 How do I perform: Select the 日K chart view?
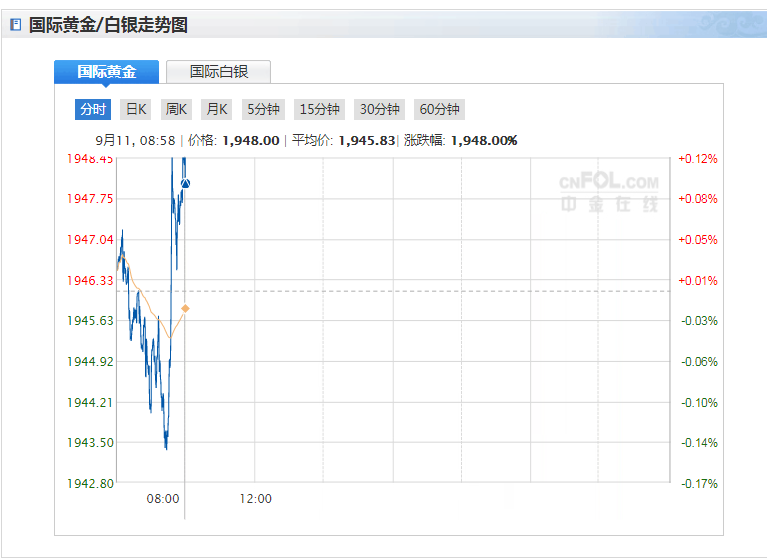point(135,109)
